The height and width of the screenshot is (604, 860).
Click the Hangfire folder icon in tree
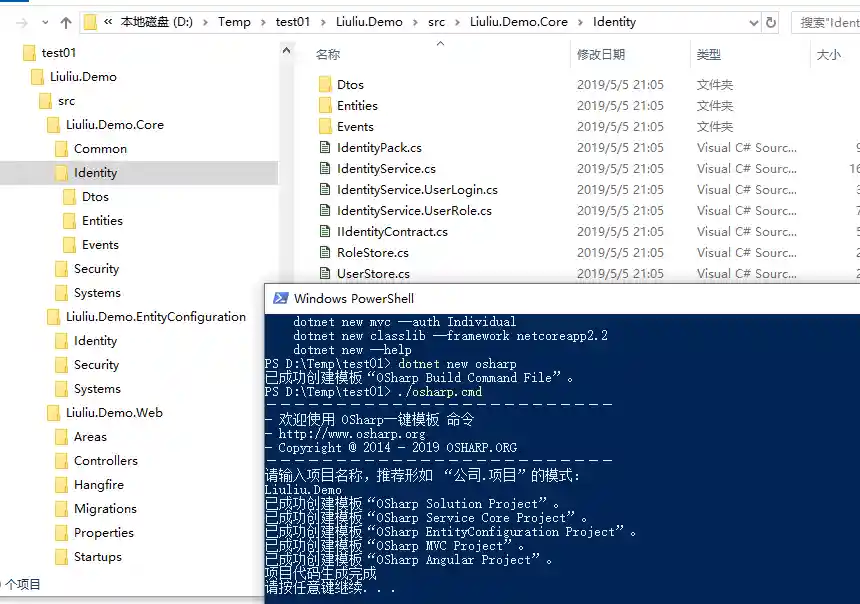(x=61, y=485)
